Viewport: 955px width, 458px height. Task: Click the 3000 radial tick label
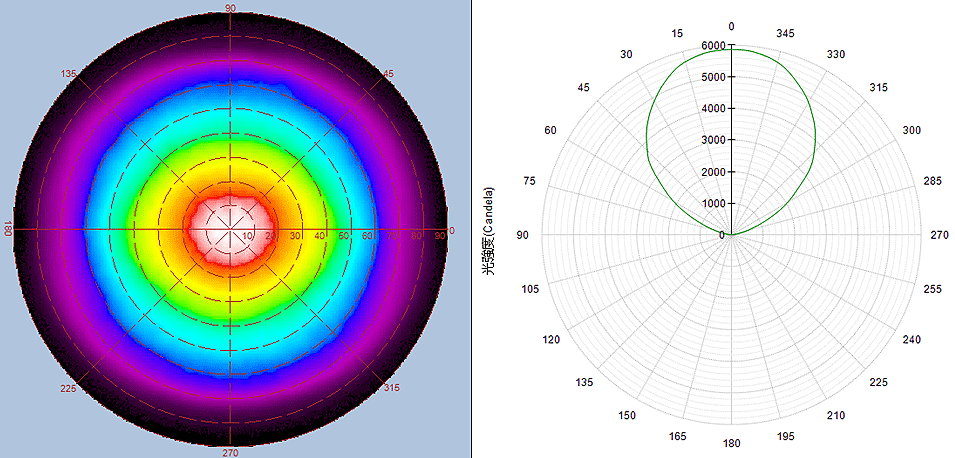coord(714,140)
